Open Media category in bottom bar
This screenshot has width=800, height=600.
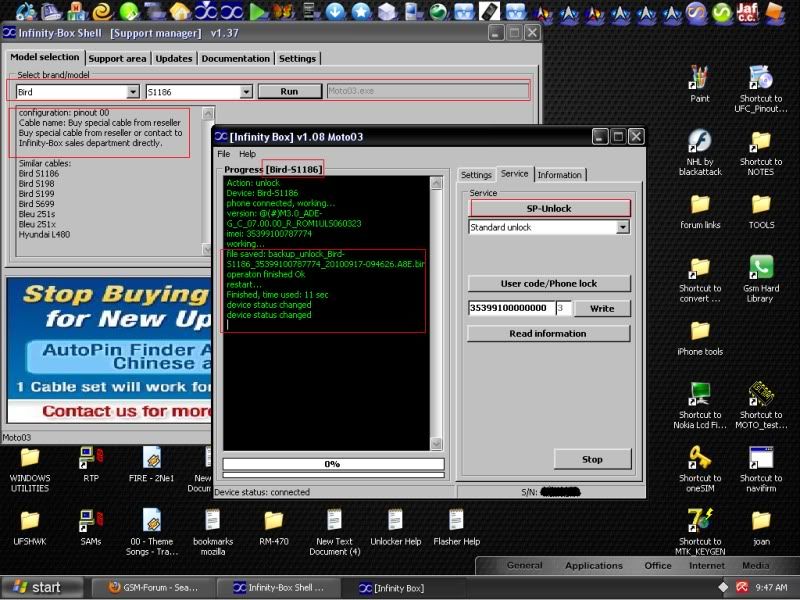[756, 565]
